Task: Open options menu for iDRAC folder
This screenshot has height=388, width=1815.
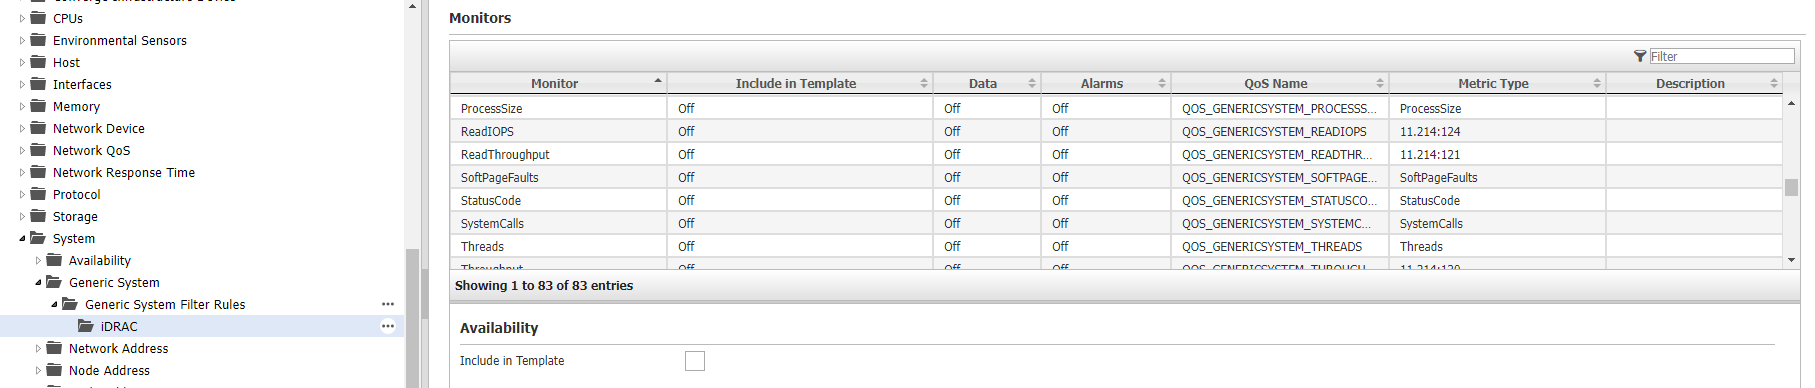Action: pyautogui.click(x=388, y=326)
